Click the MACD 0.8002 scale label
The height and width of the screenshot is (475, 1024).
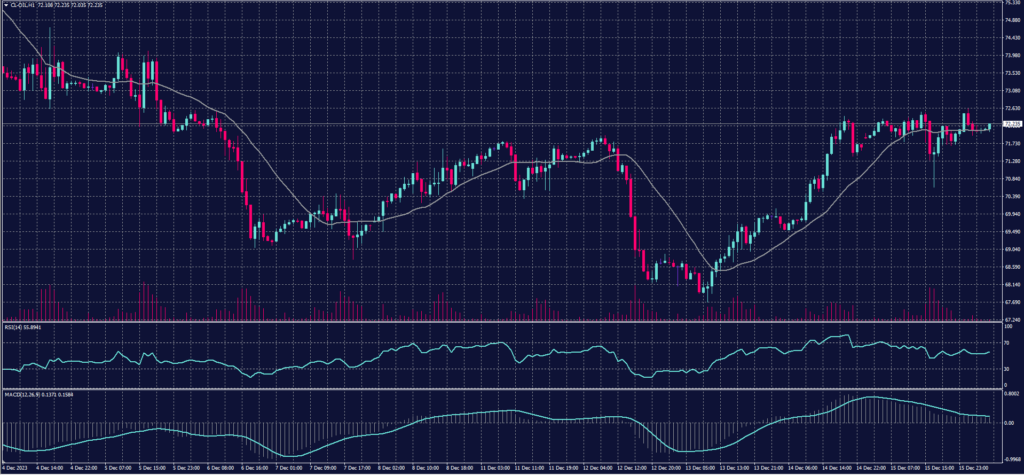click(1010, 394)
